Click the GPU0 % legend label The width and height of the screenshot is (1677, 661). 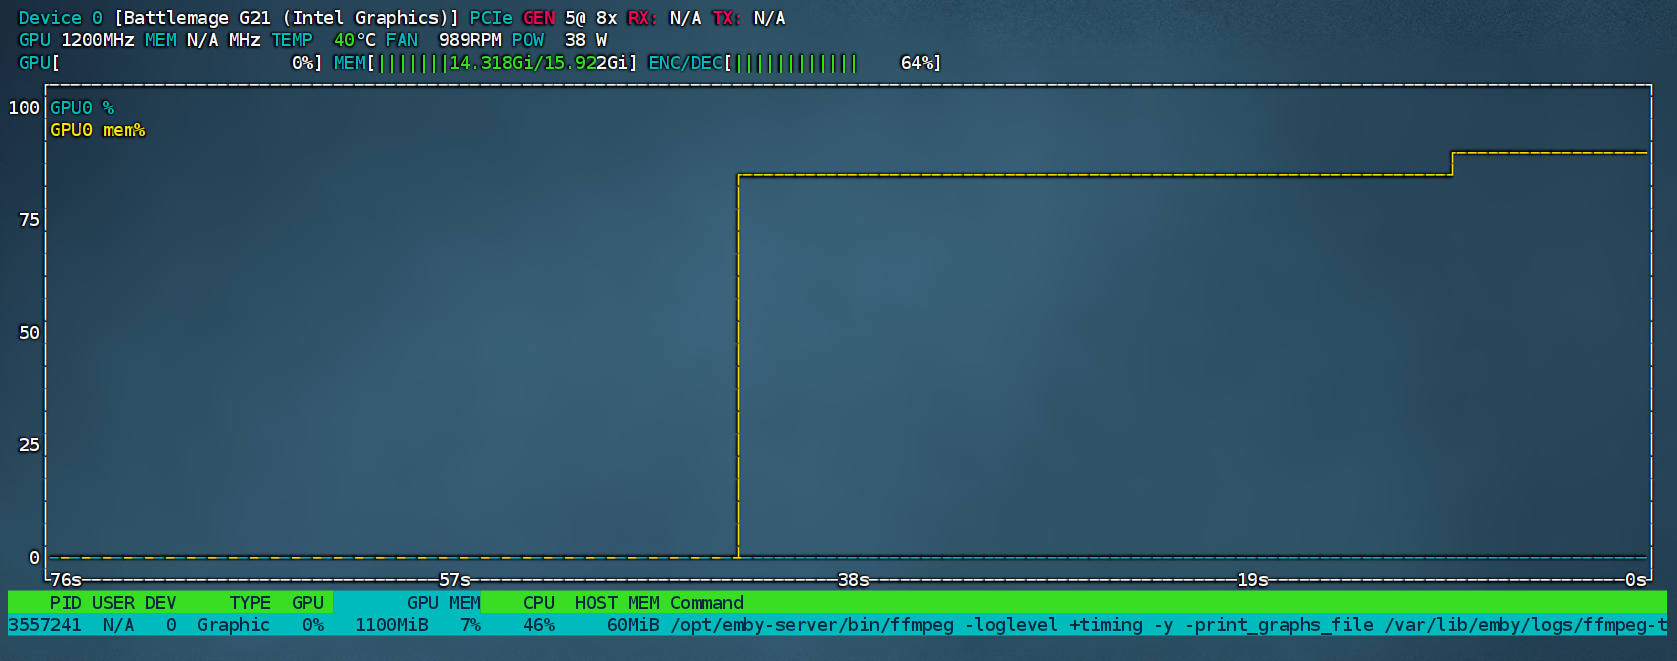click(82, 108)
